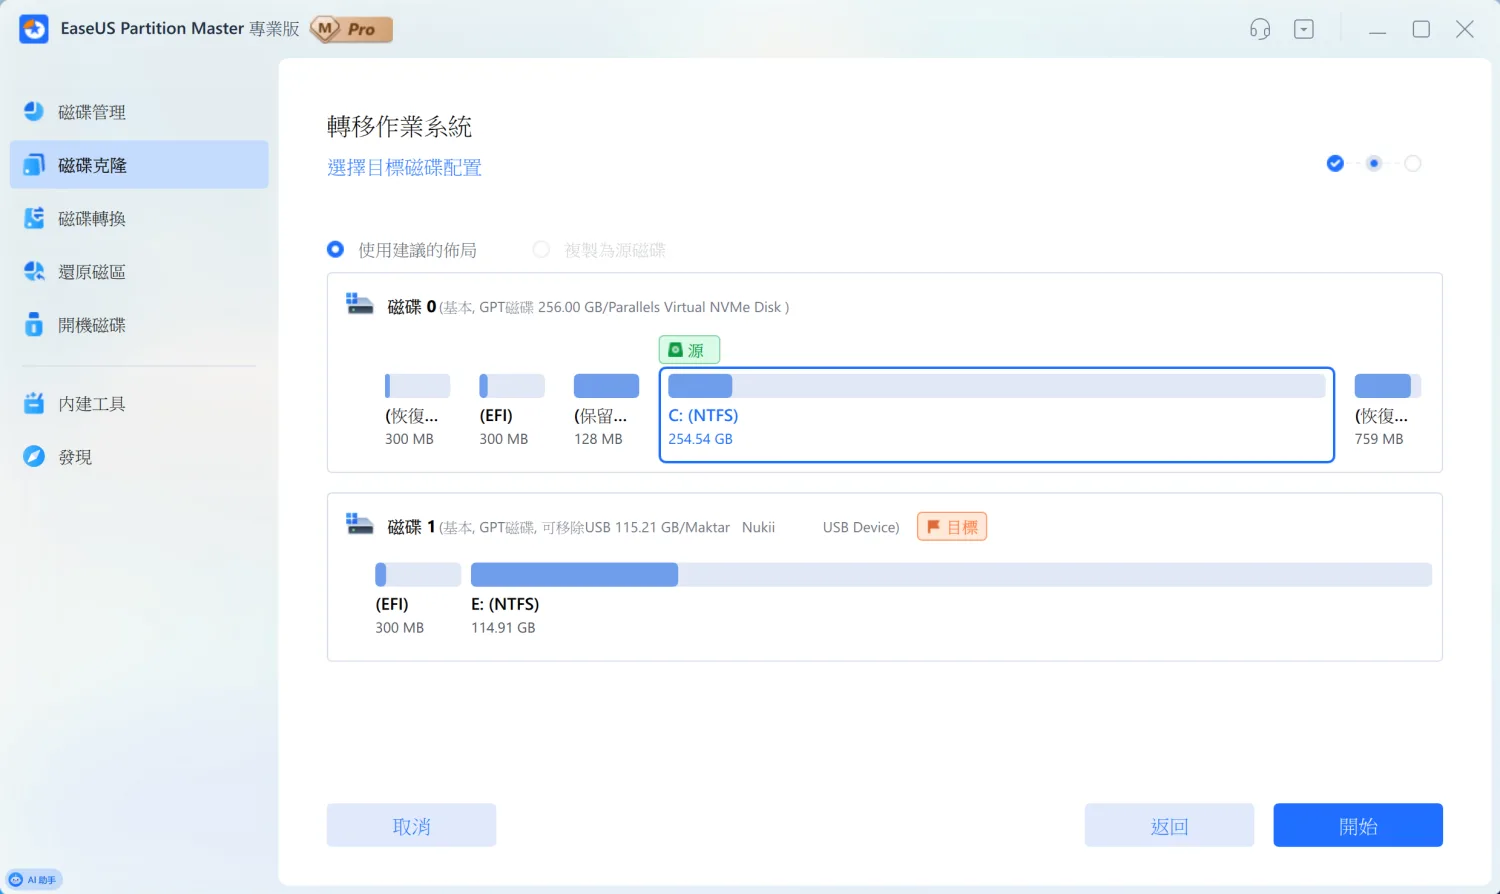Open 內建工具 in the sidebar
The width and height of the screenshot is (1500, 894).
pyautogui.click(x=139, y=404)
